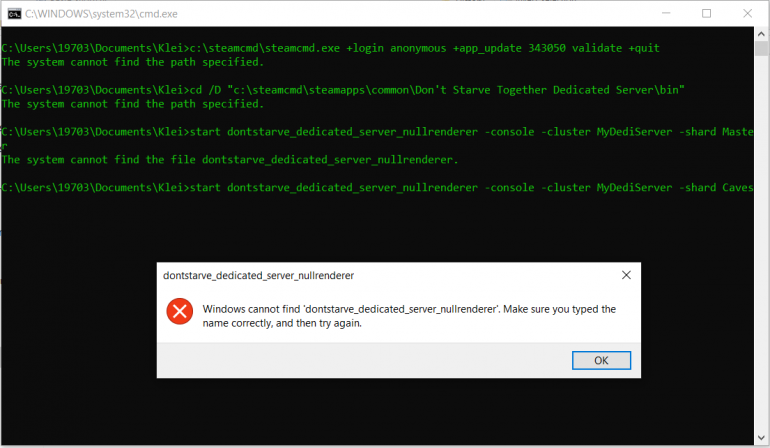Open the cmd.exe title bar system icon

pos(14,14)
